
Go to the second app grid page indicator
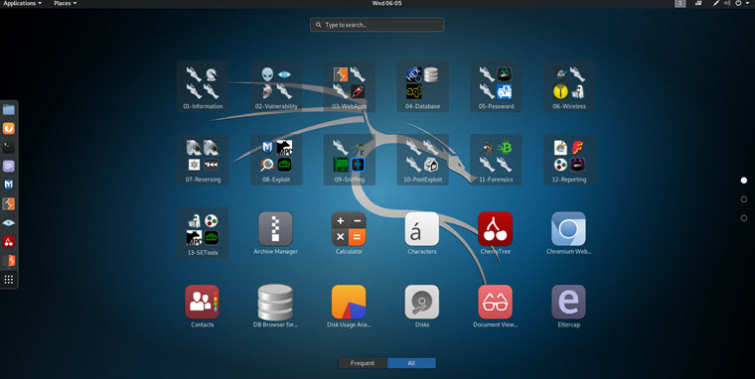[744, 199]
